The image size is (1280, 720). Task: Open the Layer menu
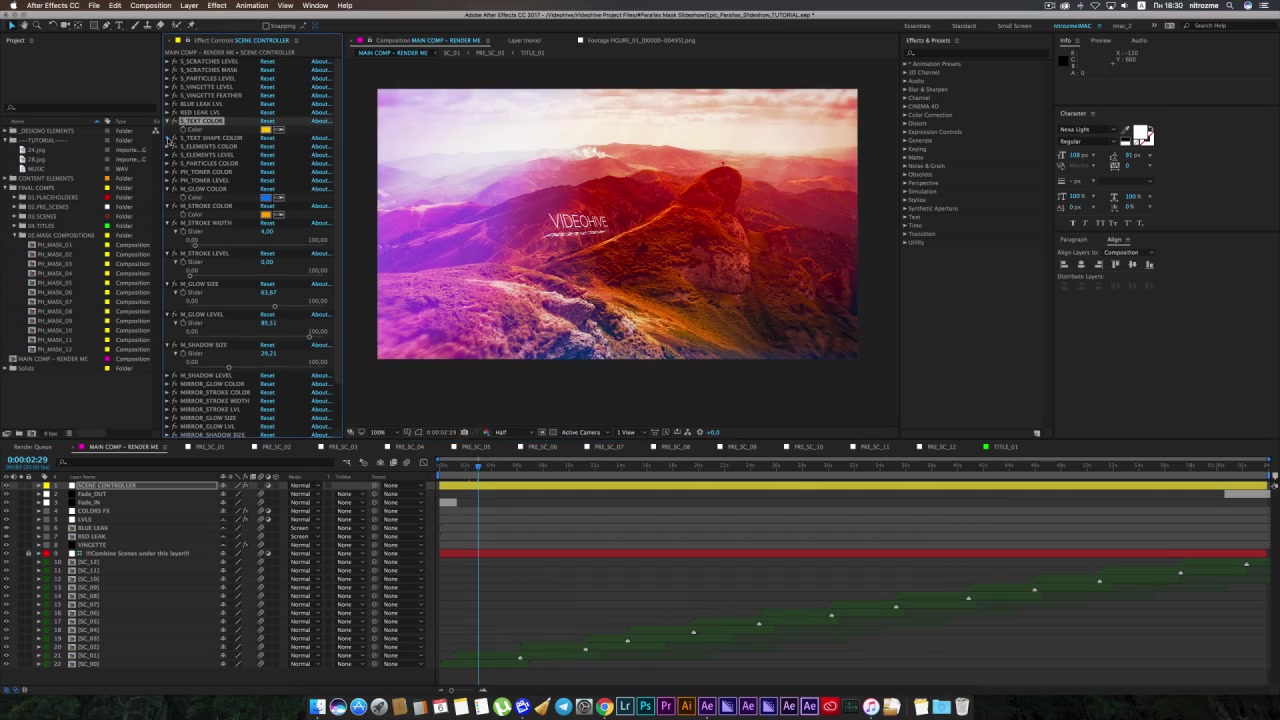[x=189, y=5]
